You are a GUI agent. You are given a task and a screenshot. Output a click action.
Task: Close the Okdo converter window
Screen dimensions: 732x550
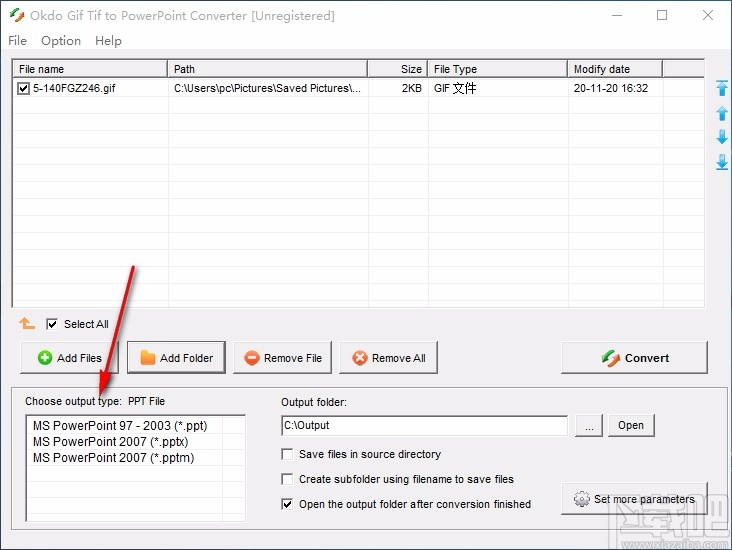[708, 15]
